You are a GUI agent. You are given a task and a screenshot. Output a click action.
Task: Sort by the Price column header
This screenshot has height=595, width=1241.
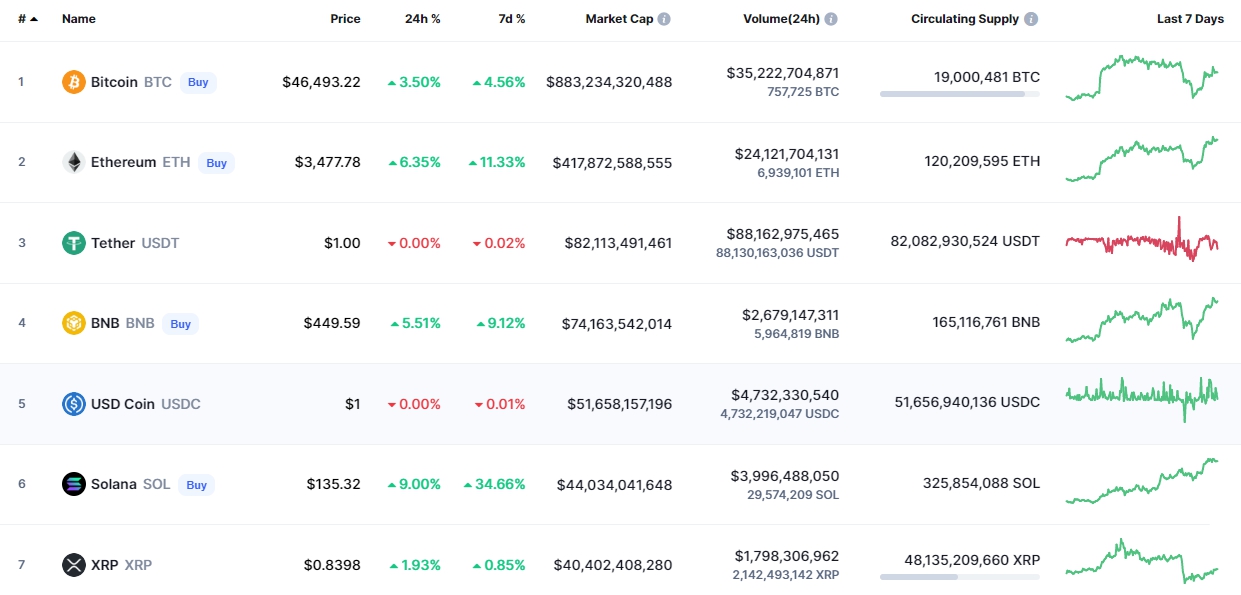pyautogui.click(x=345, y=19)
